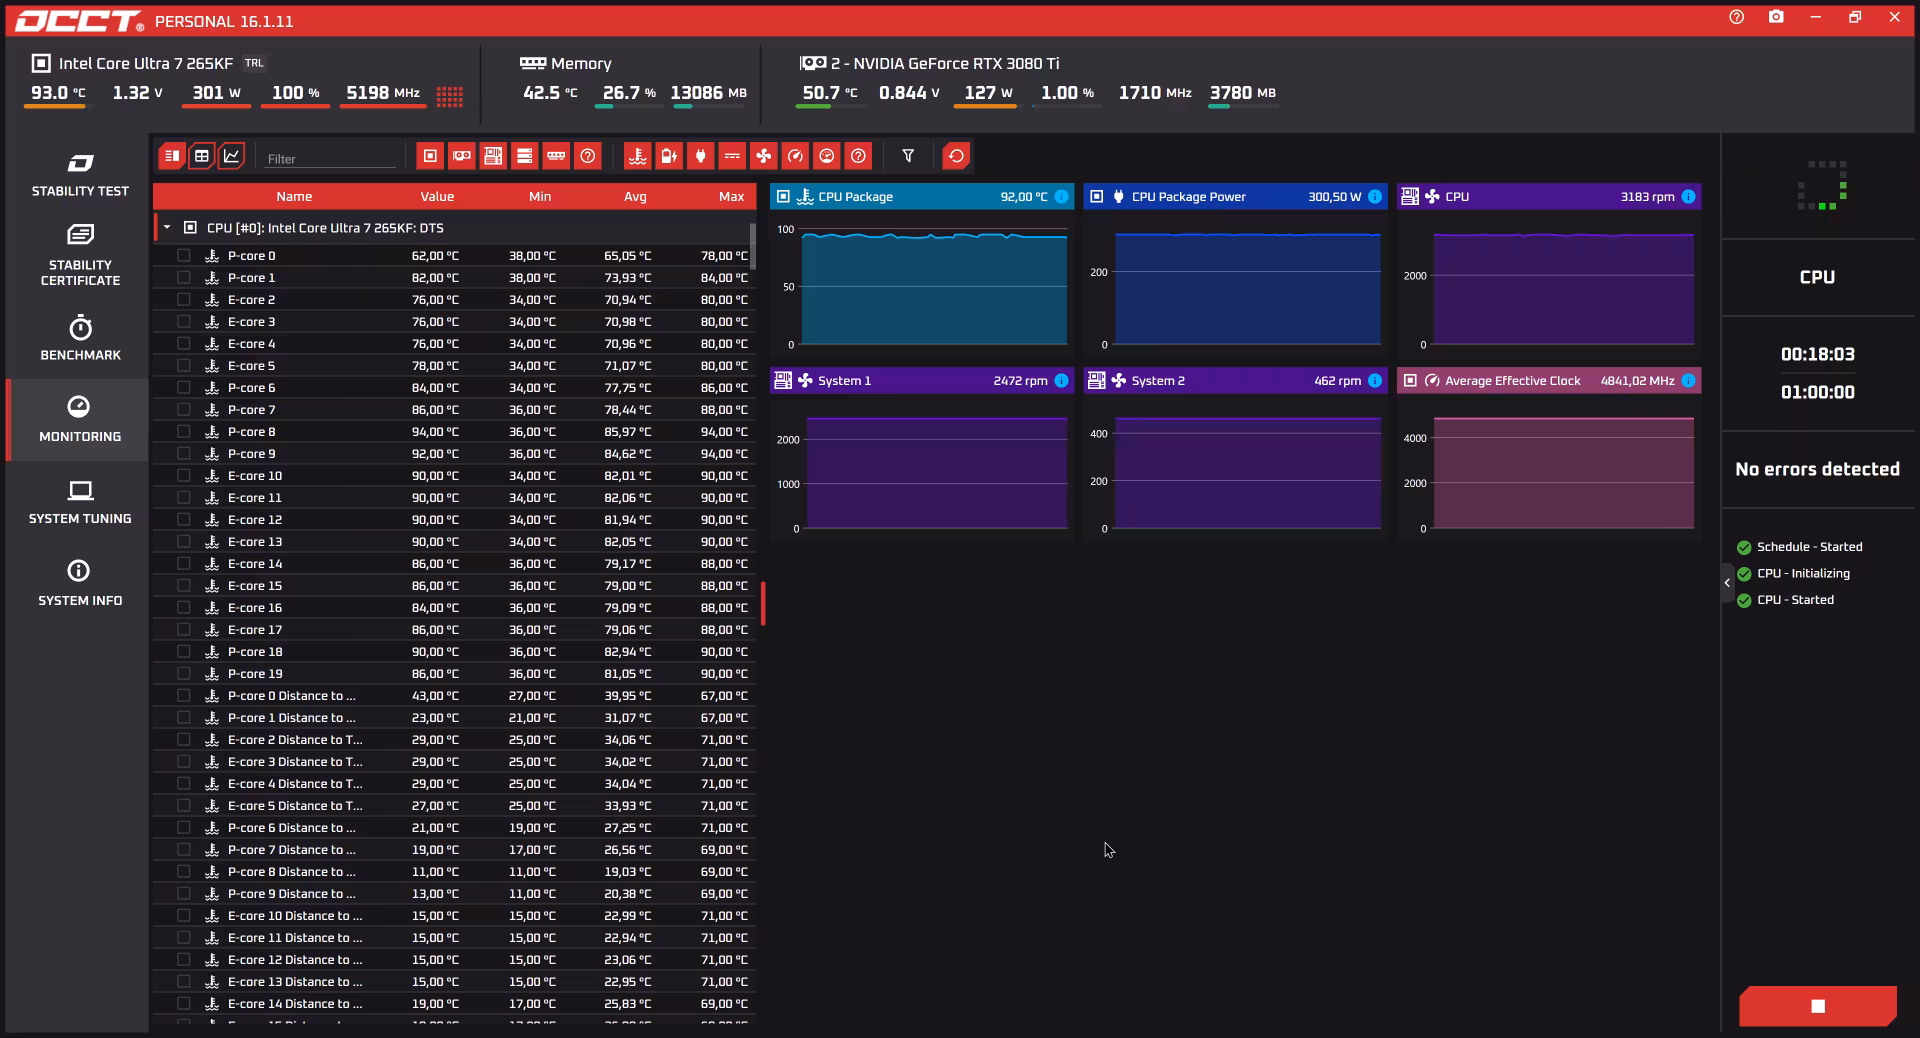Filter by miscellaneous hardware question-mark icon
The width and height of the screenshot is (1920, 1038).
click(588, 156)
